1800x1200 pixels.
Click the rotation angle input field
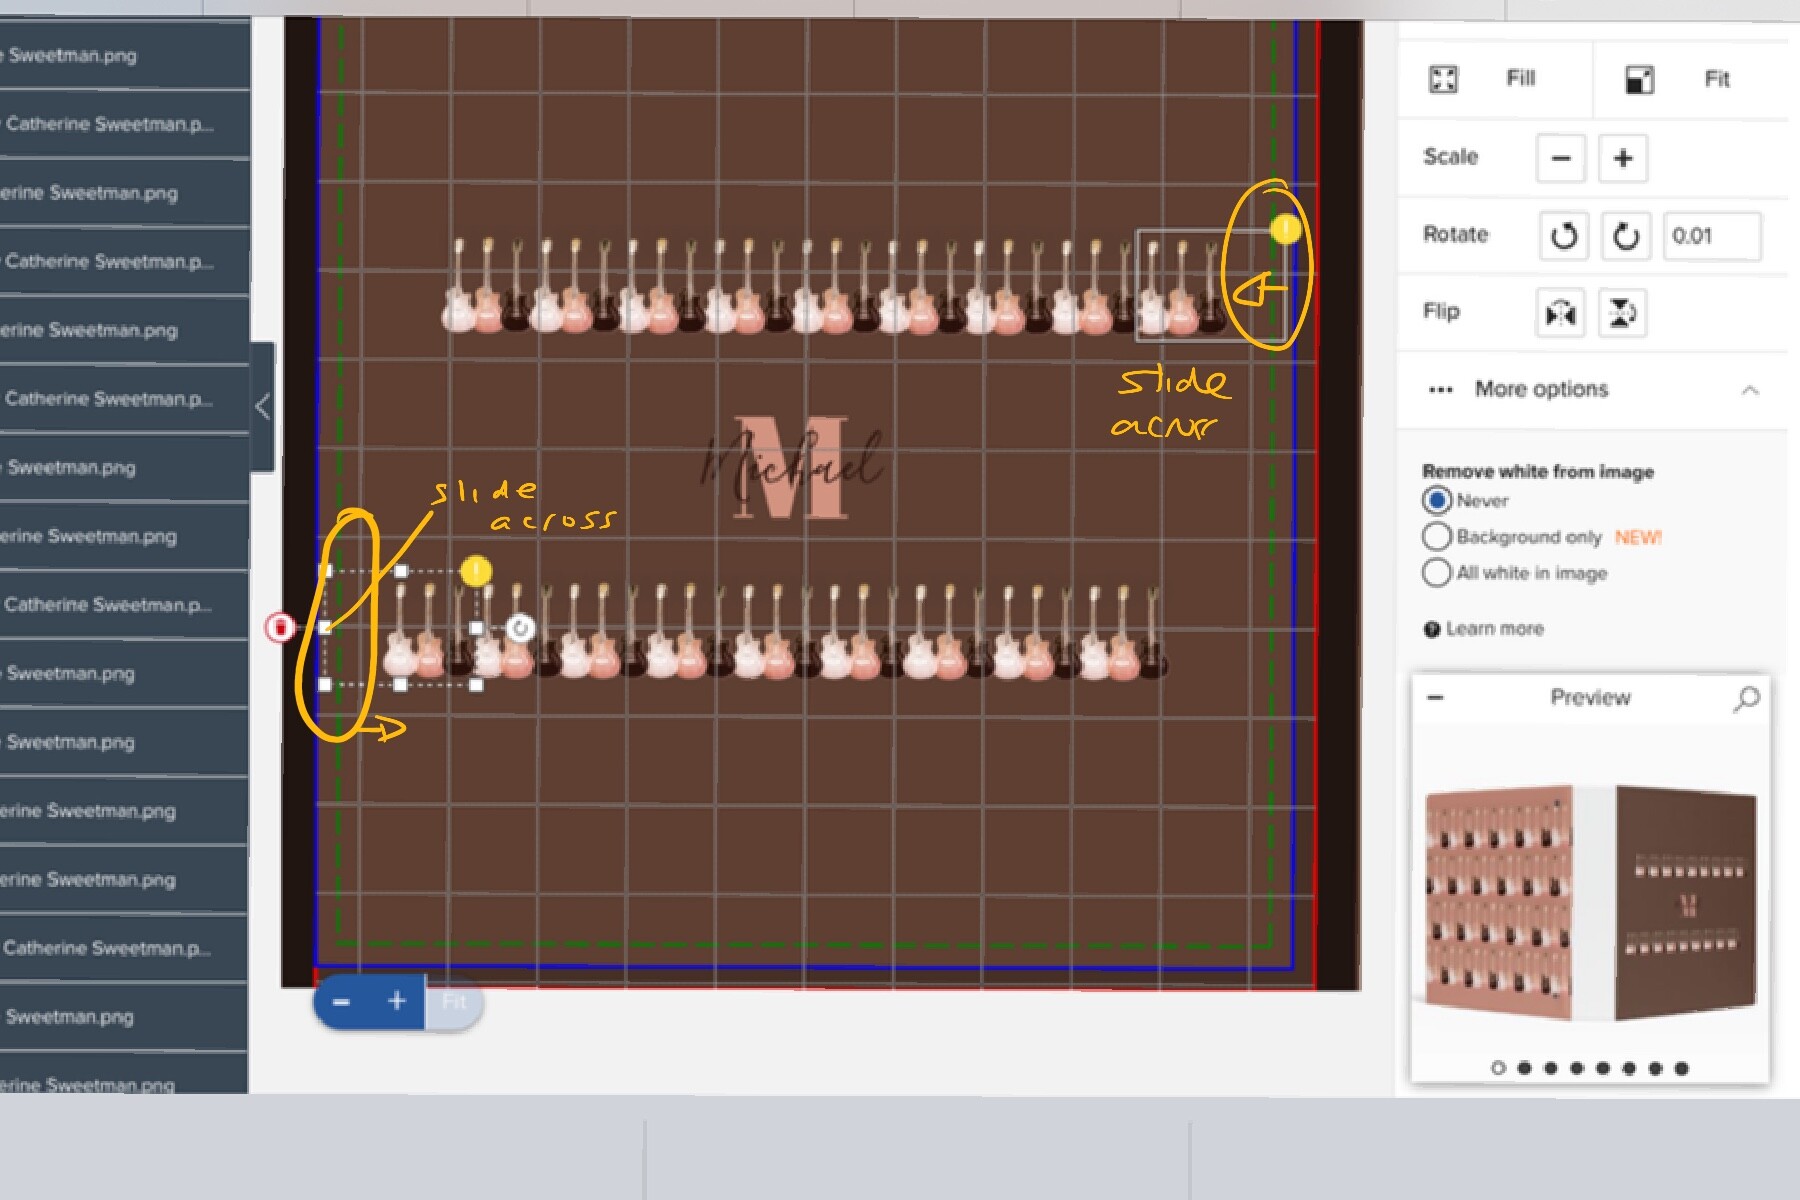(x=1712, y=236)
